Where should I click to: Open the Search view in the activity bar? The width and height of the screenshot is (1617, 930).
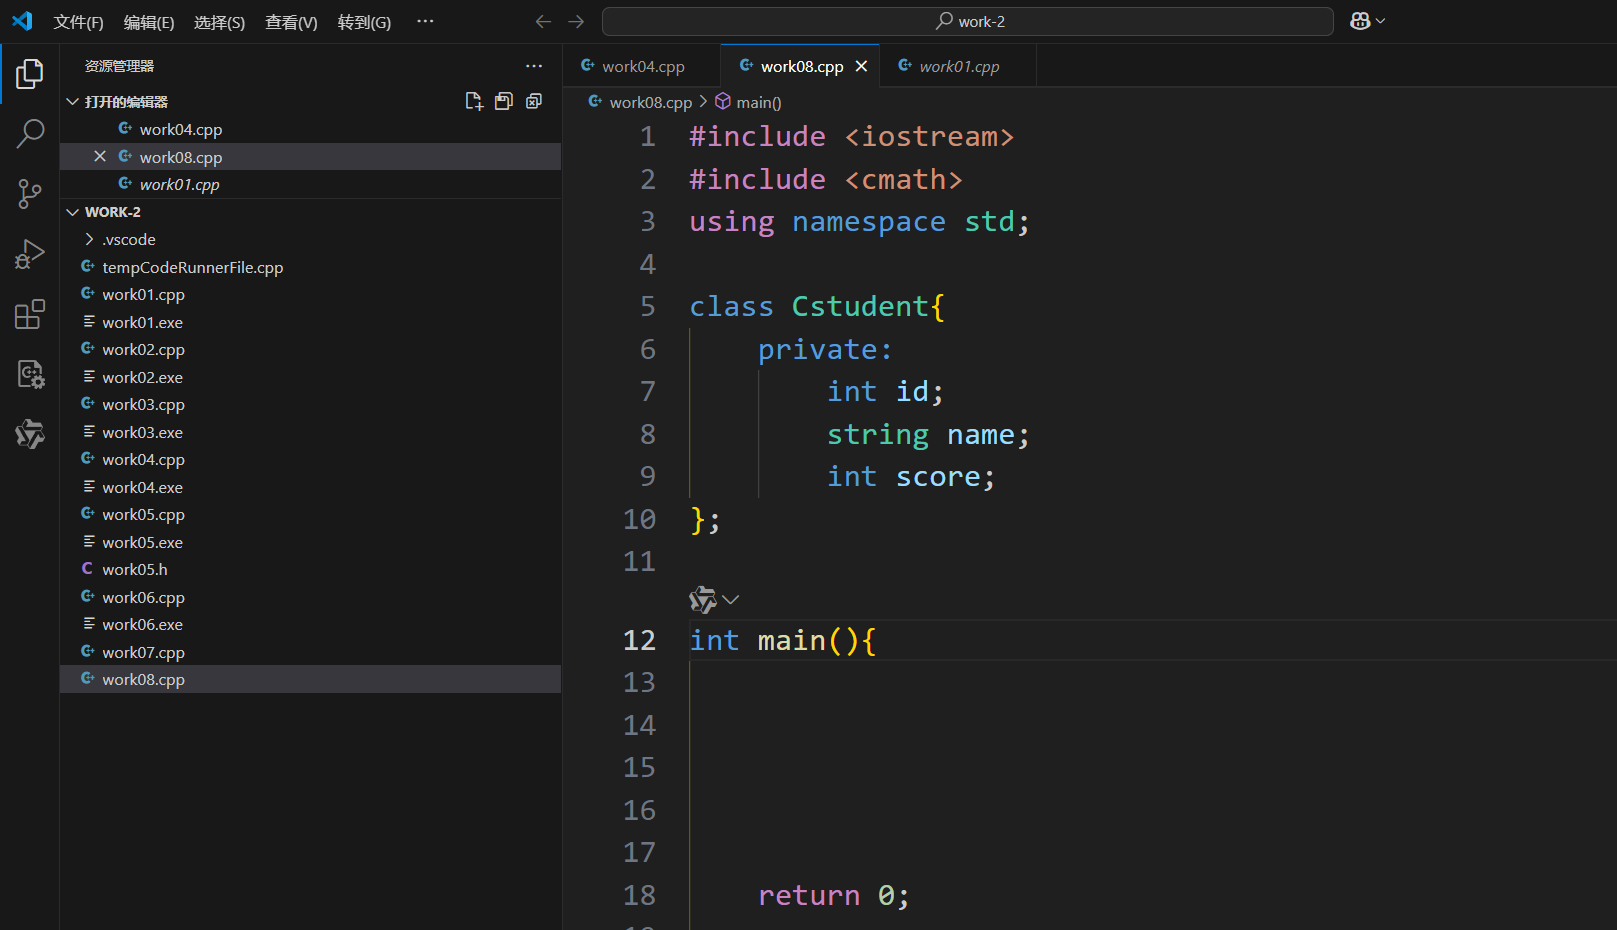coord(31,132)
